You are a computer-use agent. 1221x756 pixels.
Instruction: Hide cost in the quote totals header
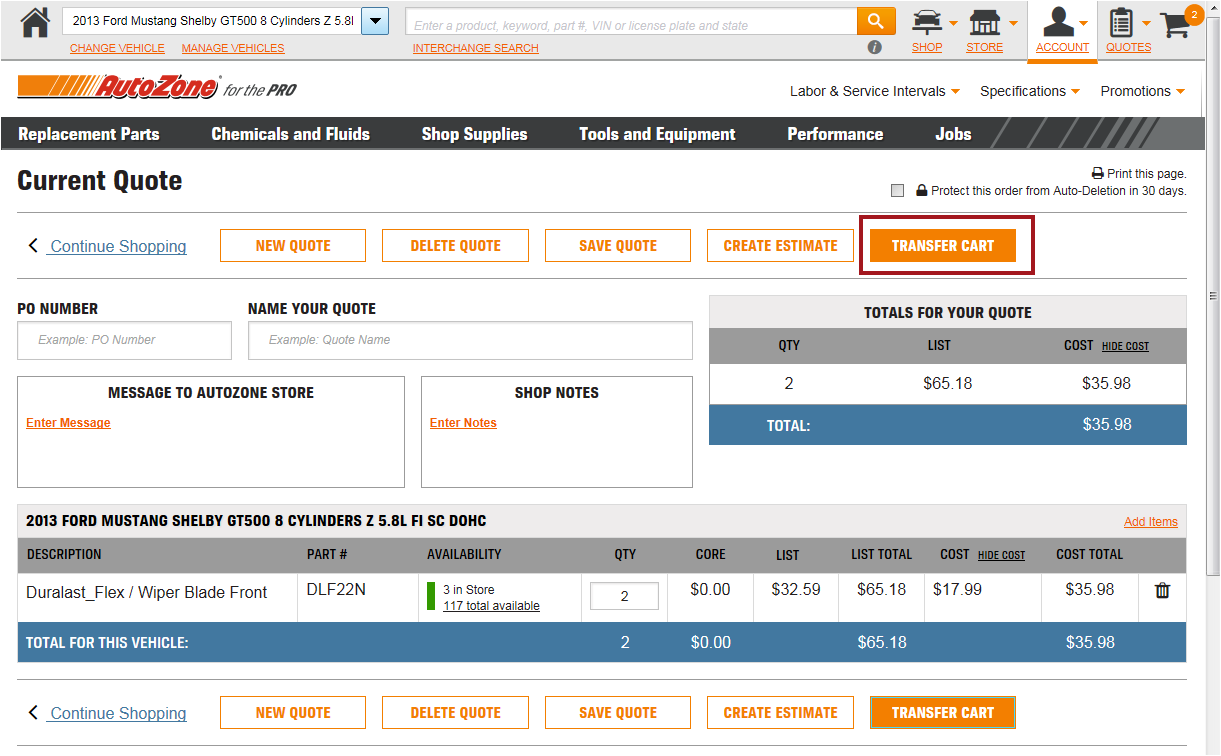[x=1125, y=347]
